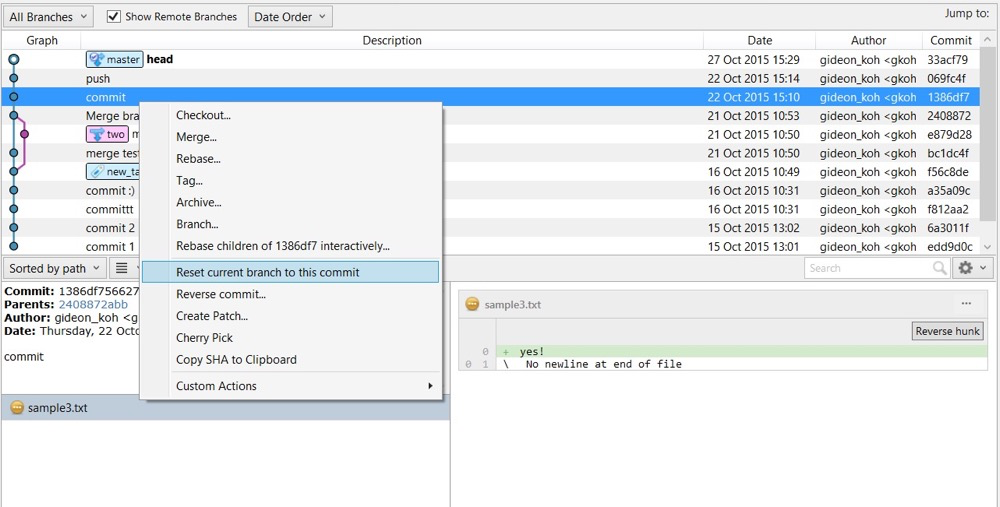This screenshot has height=507, width=1000.
Task: Click the Reverse hunk button
Action: 947,331
